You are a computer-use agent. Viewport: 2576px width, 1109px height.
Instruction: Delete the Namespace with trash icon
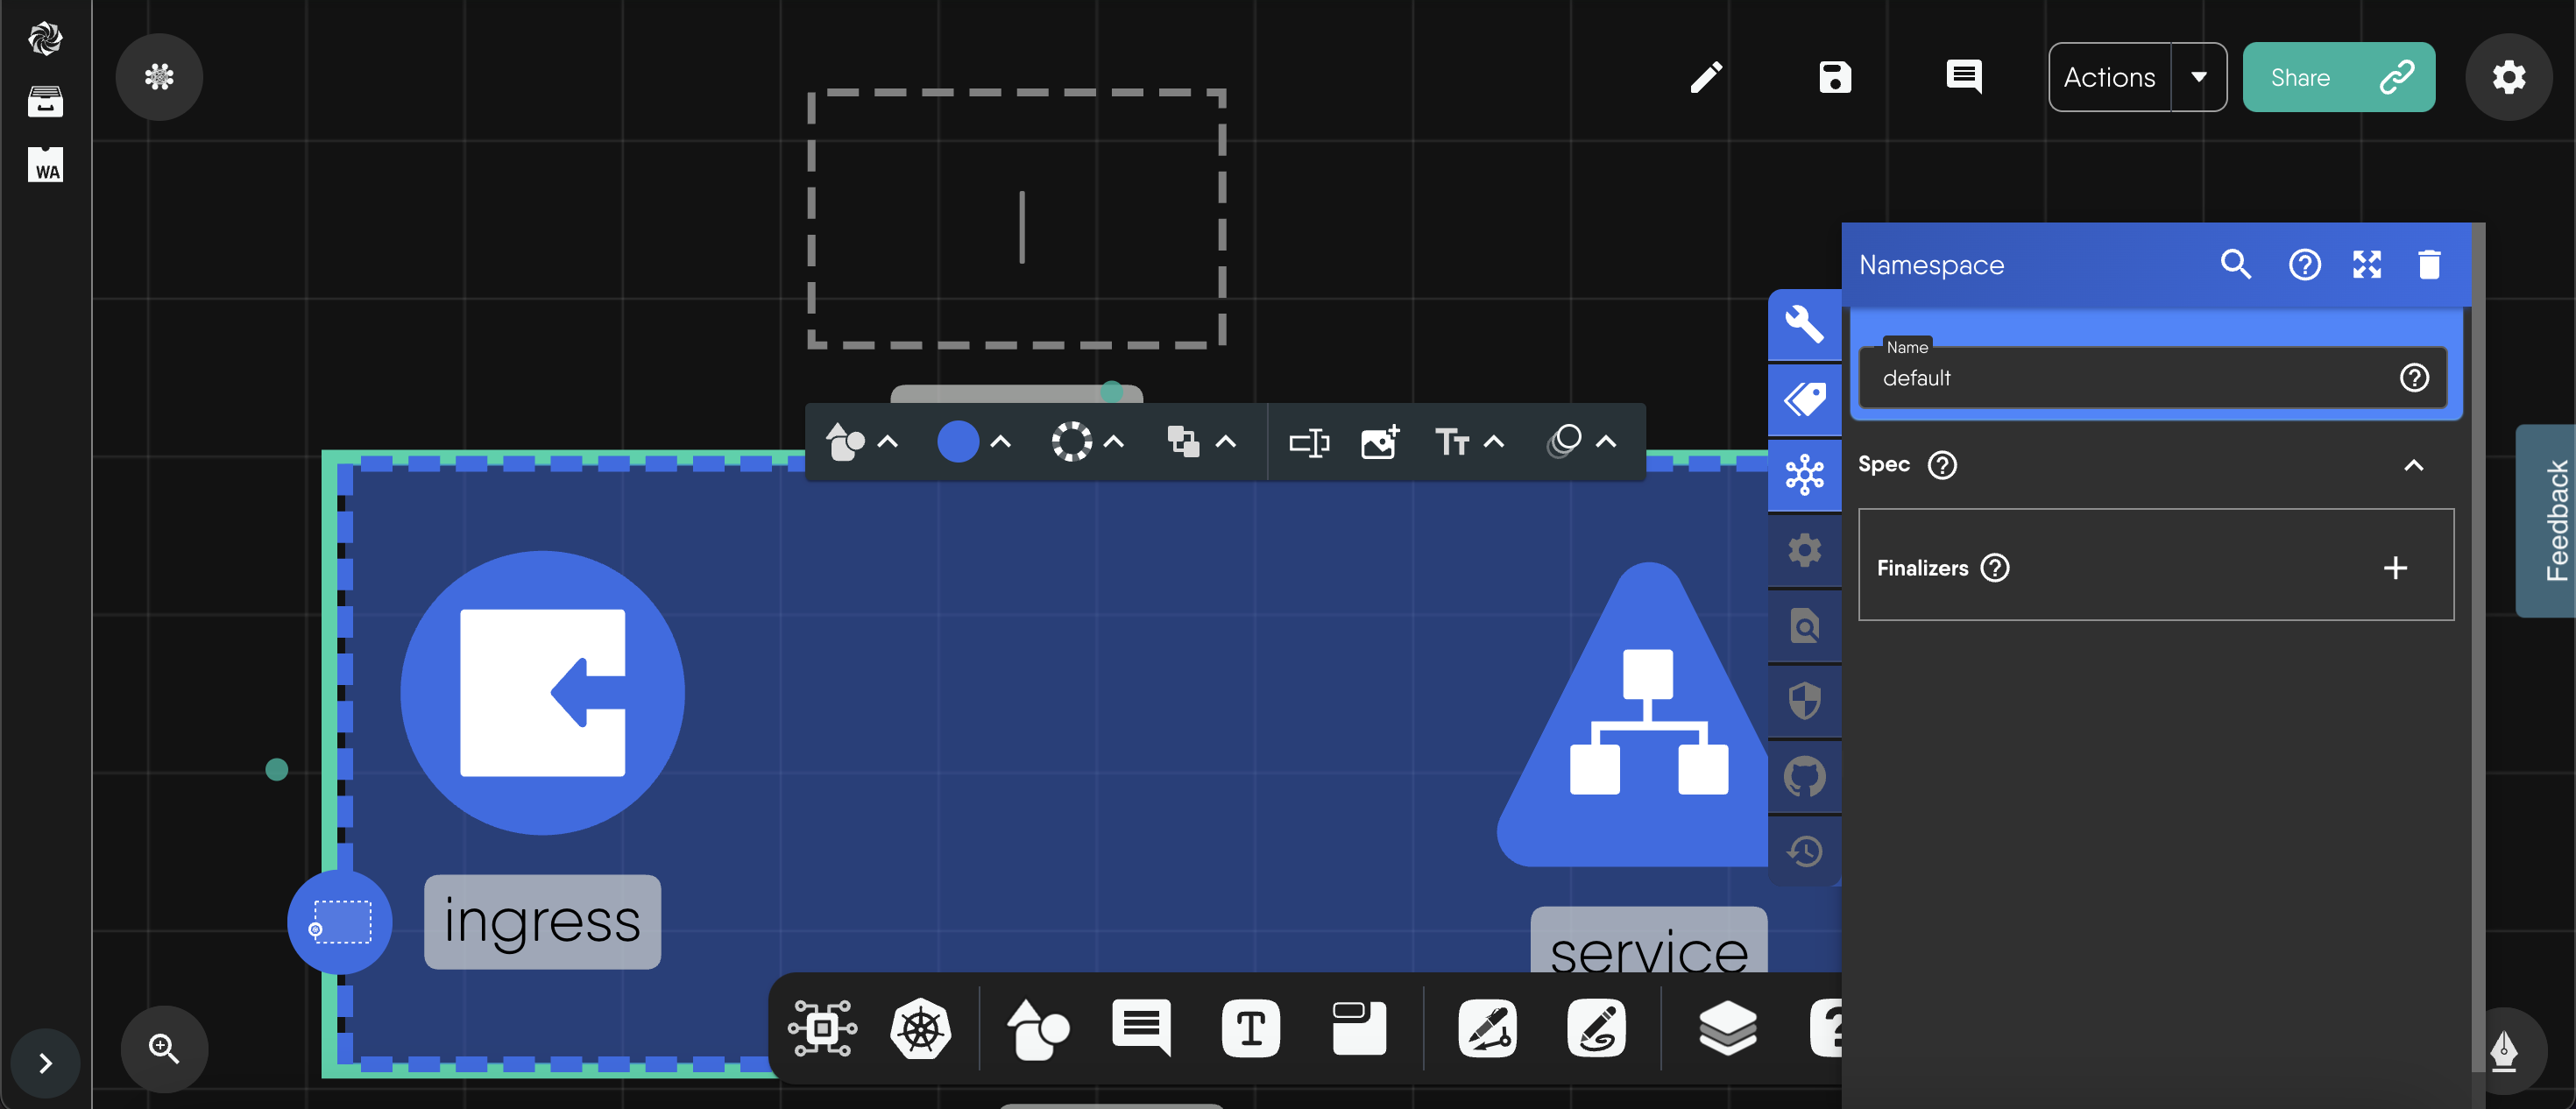click(x=2429, y=265)
